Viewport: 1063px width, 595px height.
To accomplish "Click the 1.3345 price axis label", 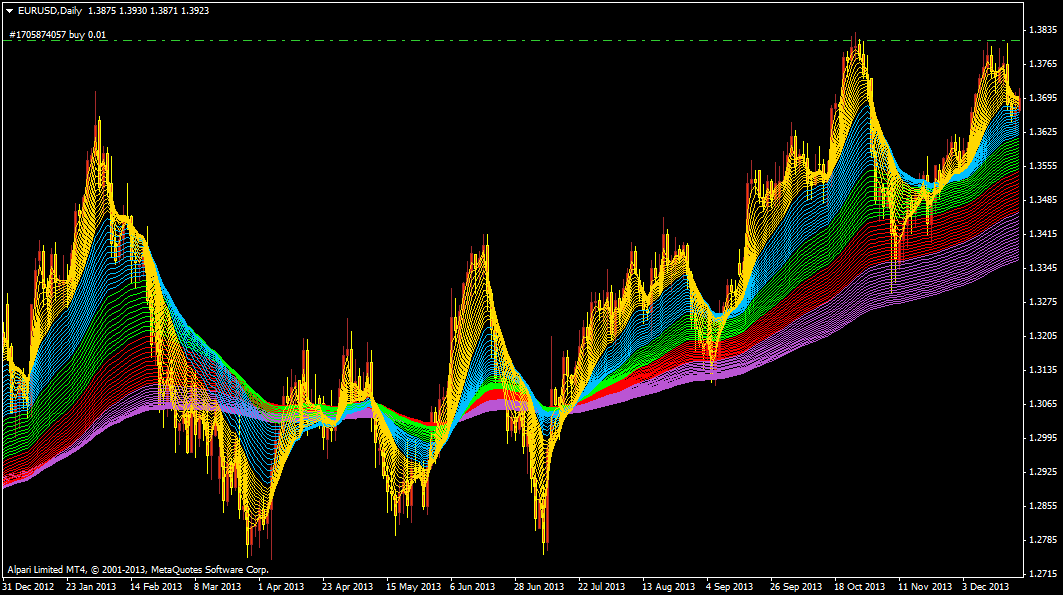I will [x=1043, y=268].
